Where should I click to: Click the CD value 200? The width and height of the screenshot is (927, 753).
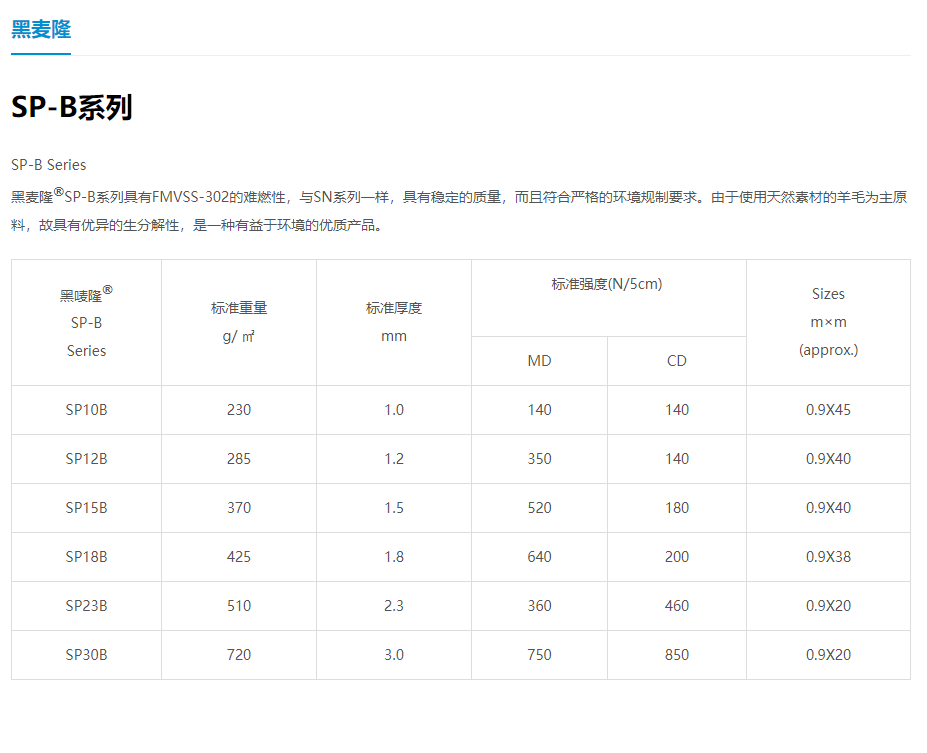[677, 557]
